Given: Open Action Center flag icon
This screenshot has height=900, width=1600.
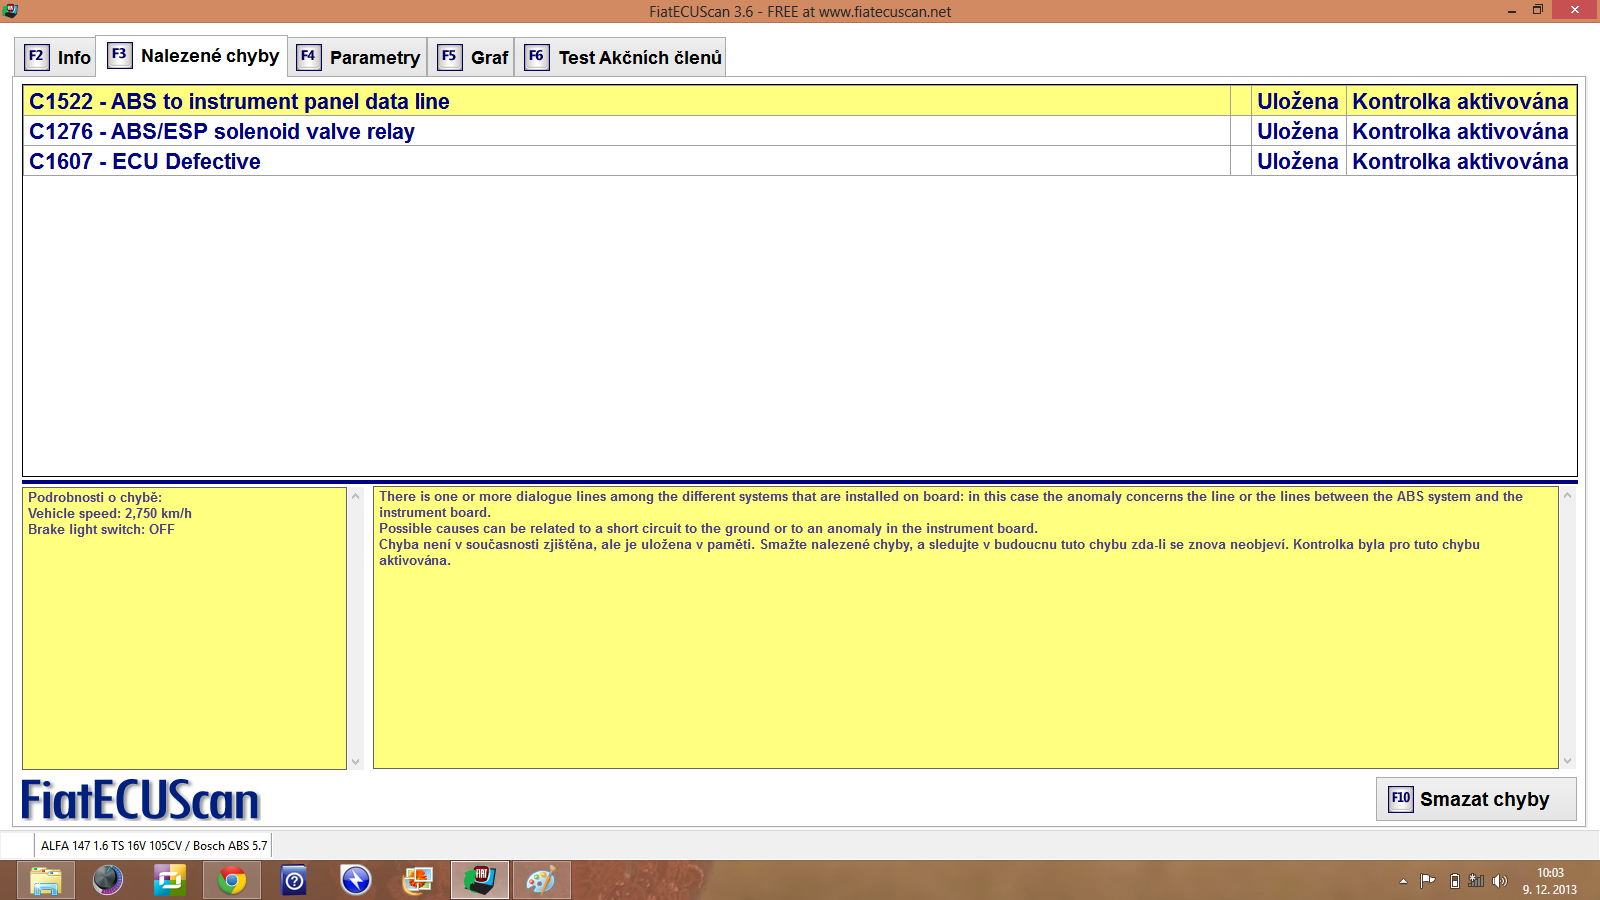Looking at the screenshot, I should [x=1428, y=881].
